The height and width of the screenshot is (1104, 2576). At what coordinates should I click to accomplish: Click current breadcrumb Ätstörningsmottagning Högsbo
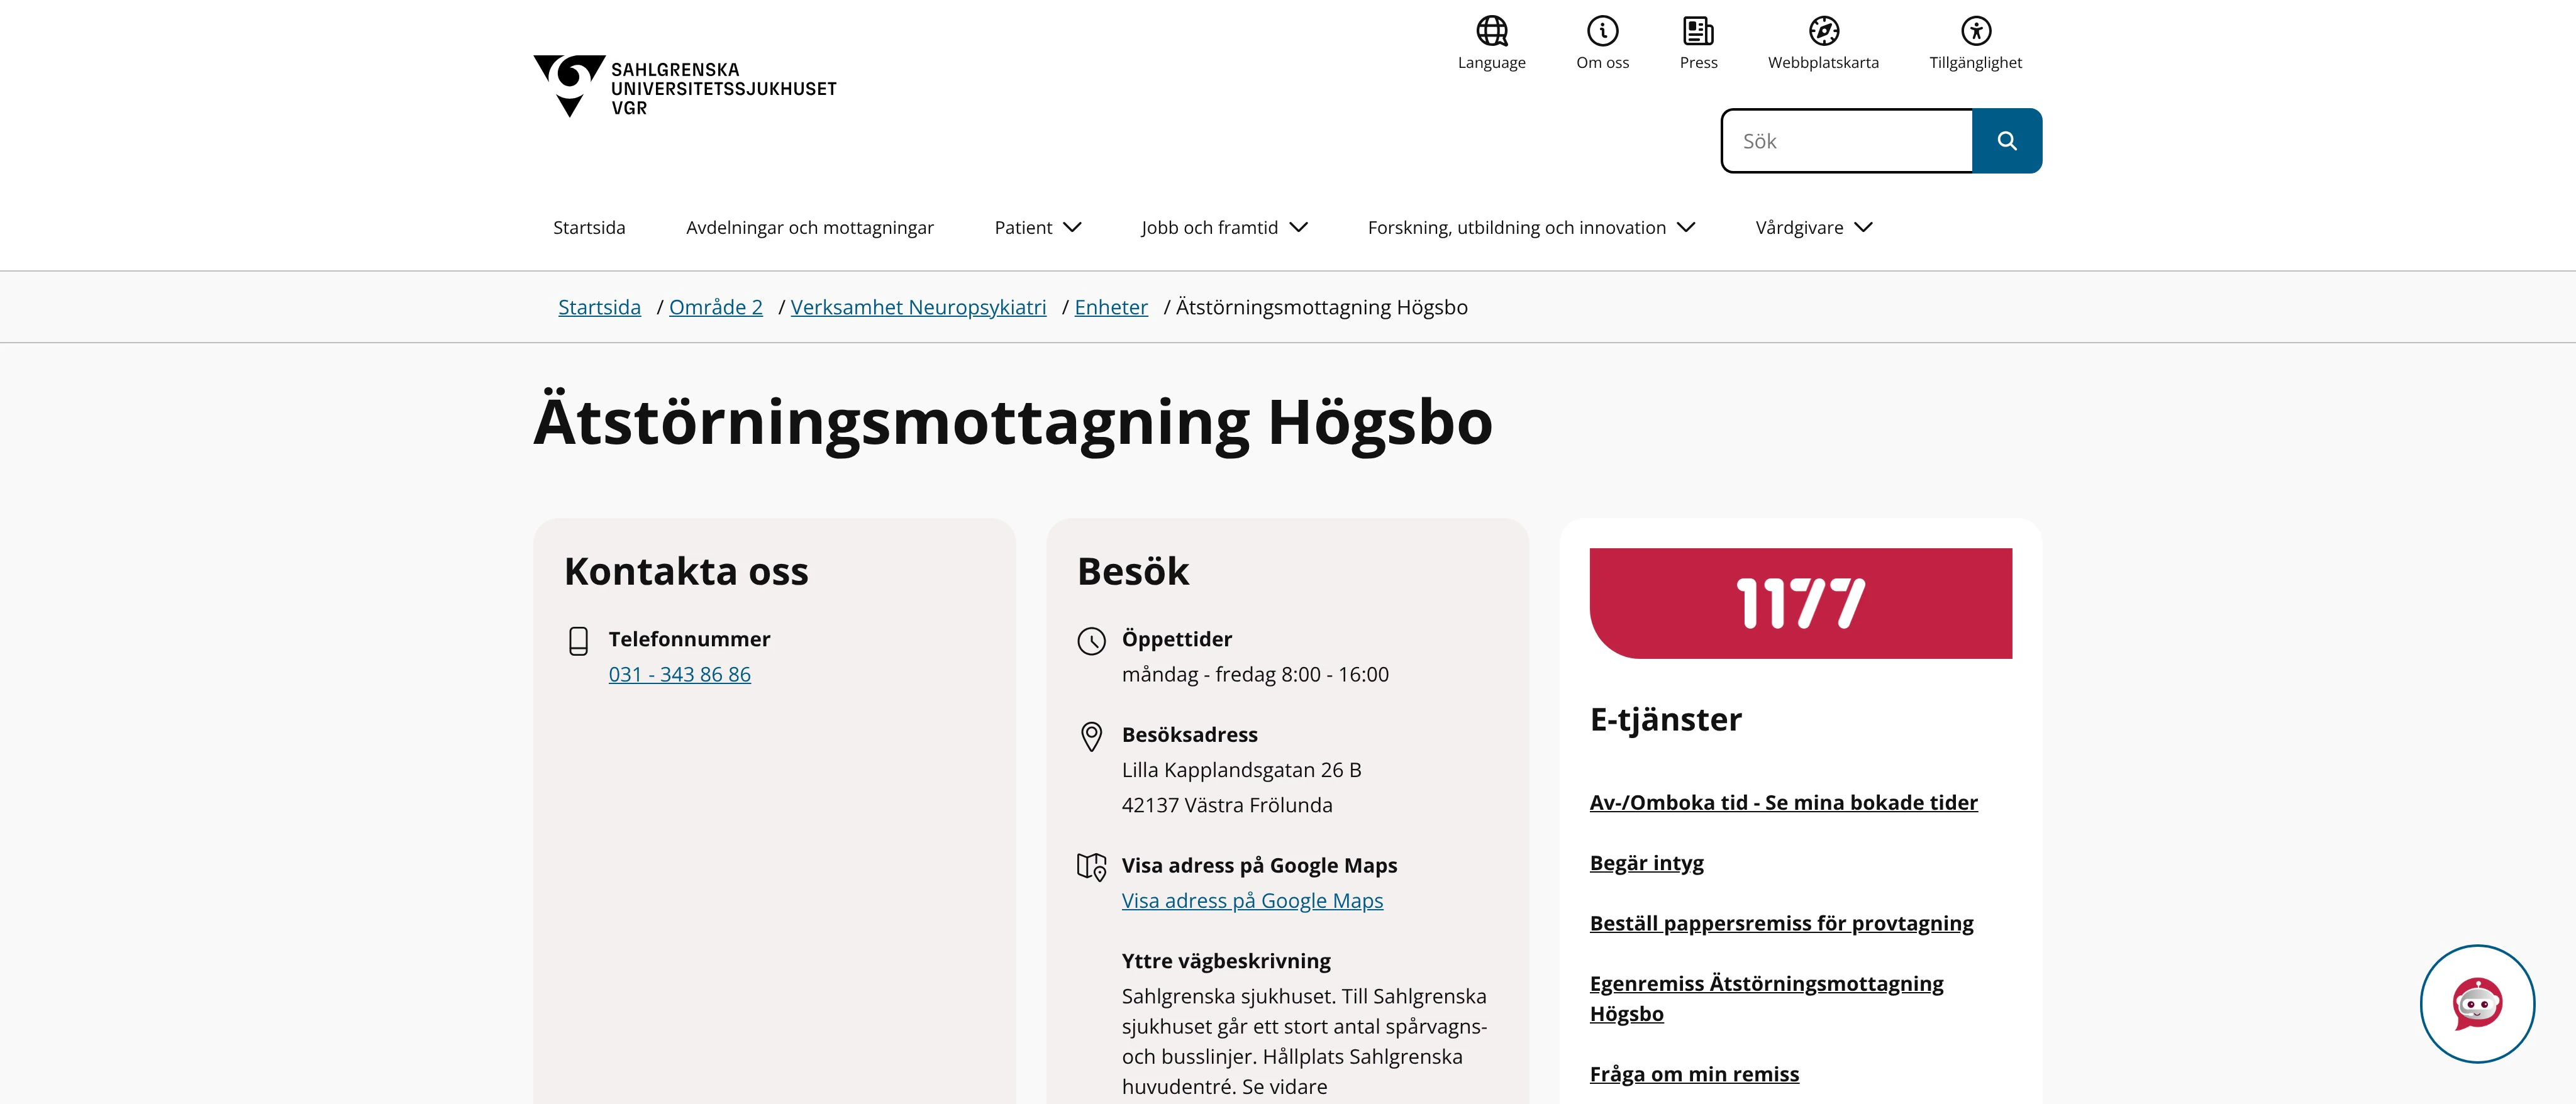pyautogui.click(x=1321, y=307)
